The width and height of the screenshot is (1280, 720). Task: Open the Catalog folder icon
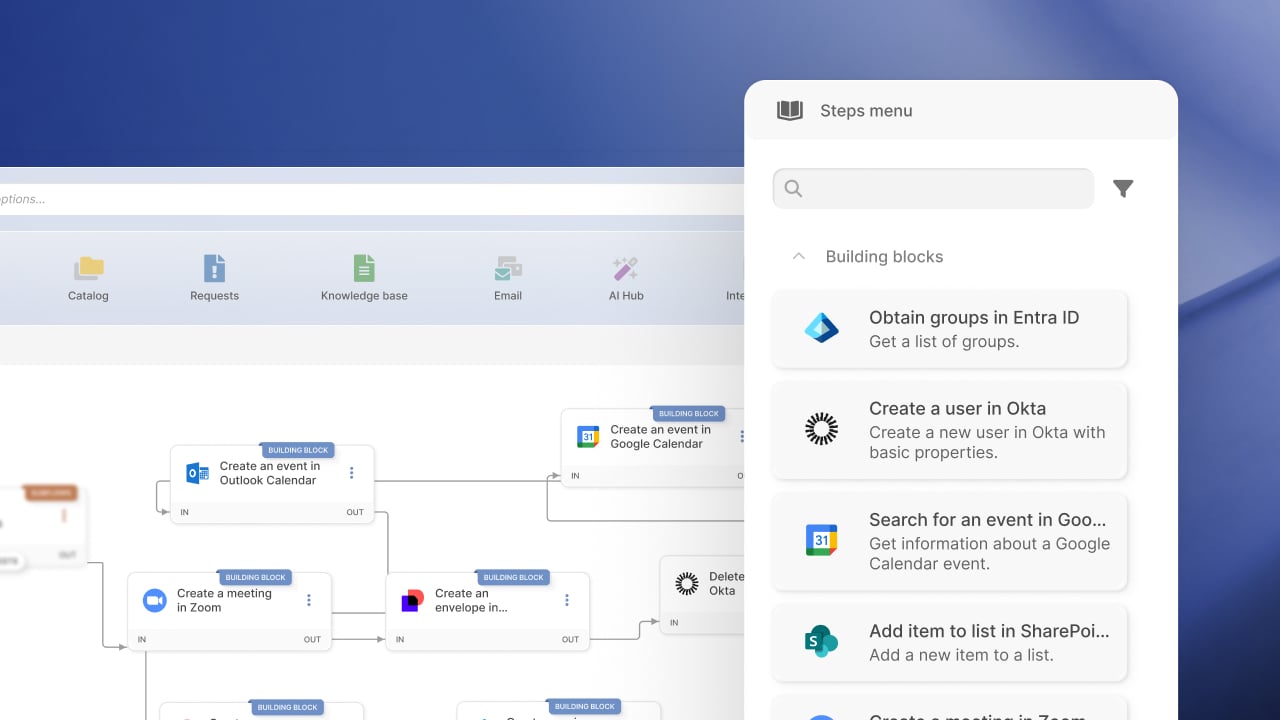[89, 268]
